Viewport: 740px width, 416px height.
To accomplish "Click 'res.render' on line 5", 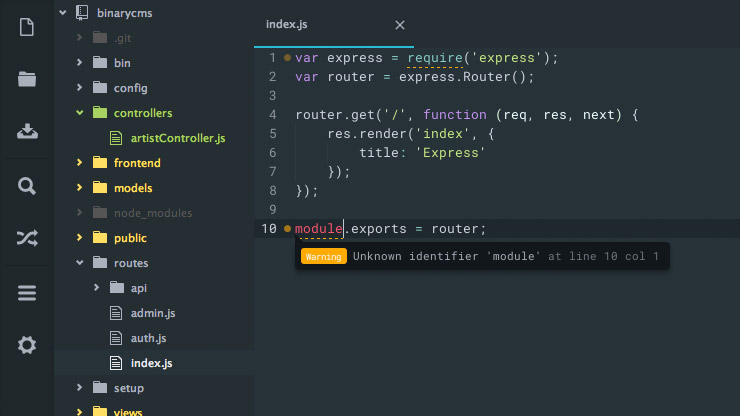I will pyautogui.click(x=367, y=134).
